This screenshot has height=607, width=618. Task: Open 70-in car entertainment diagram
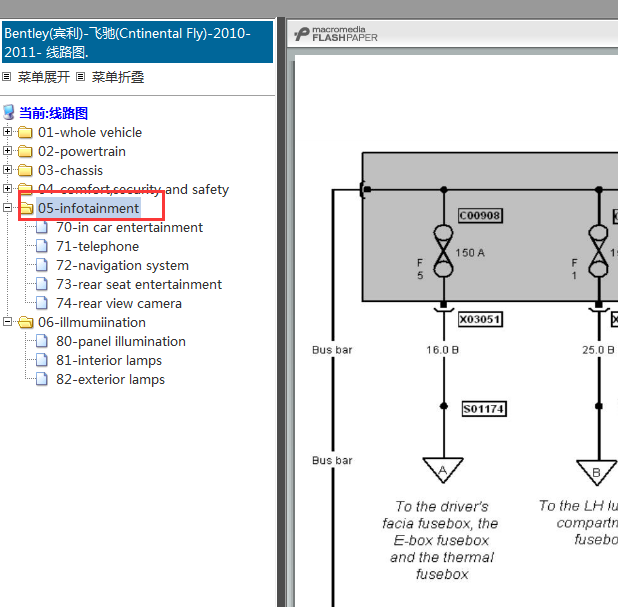(x=129, y=227)
